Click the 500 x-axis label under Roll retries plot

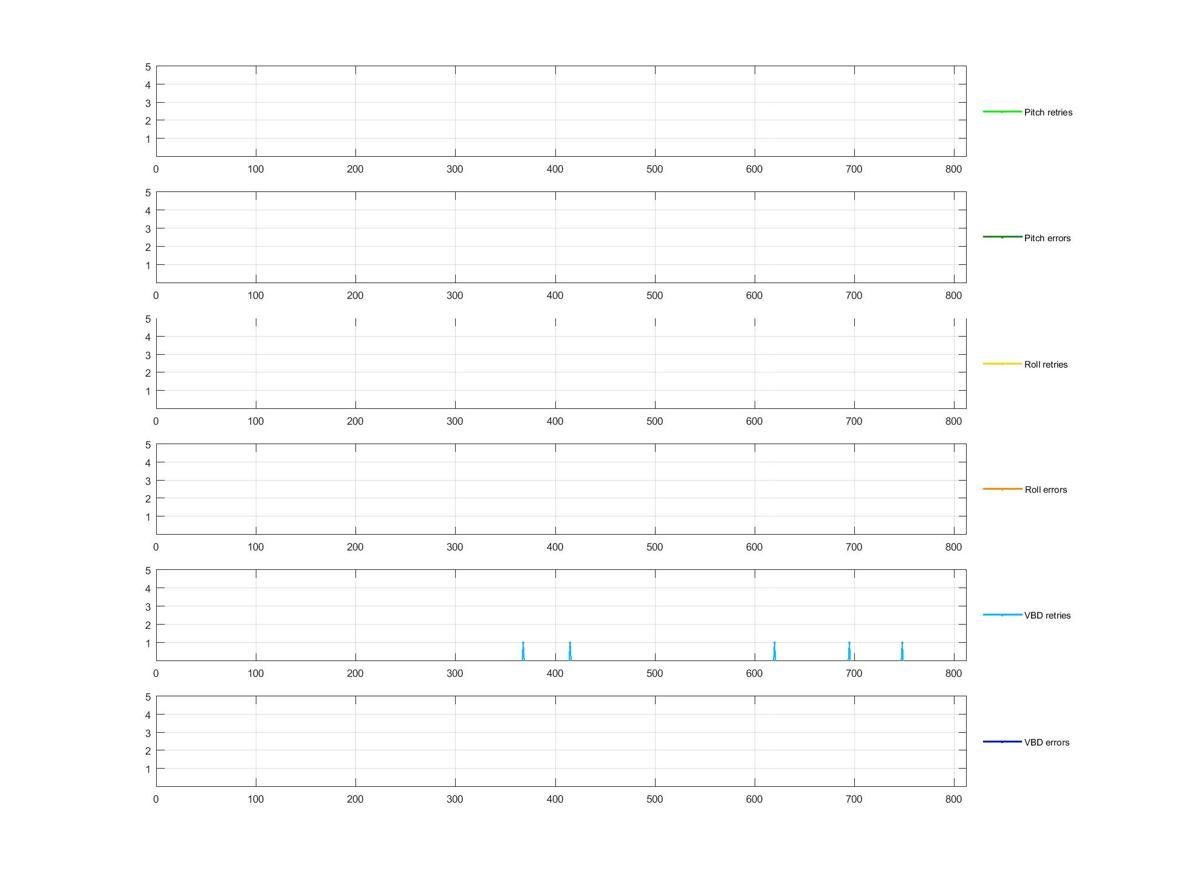click(x=655, y=422)
